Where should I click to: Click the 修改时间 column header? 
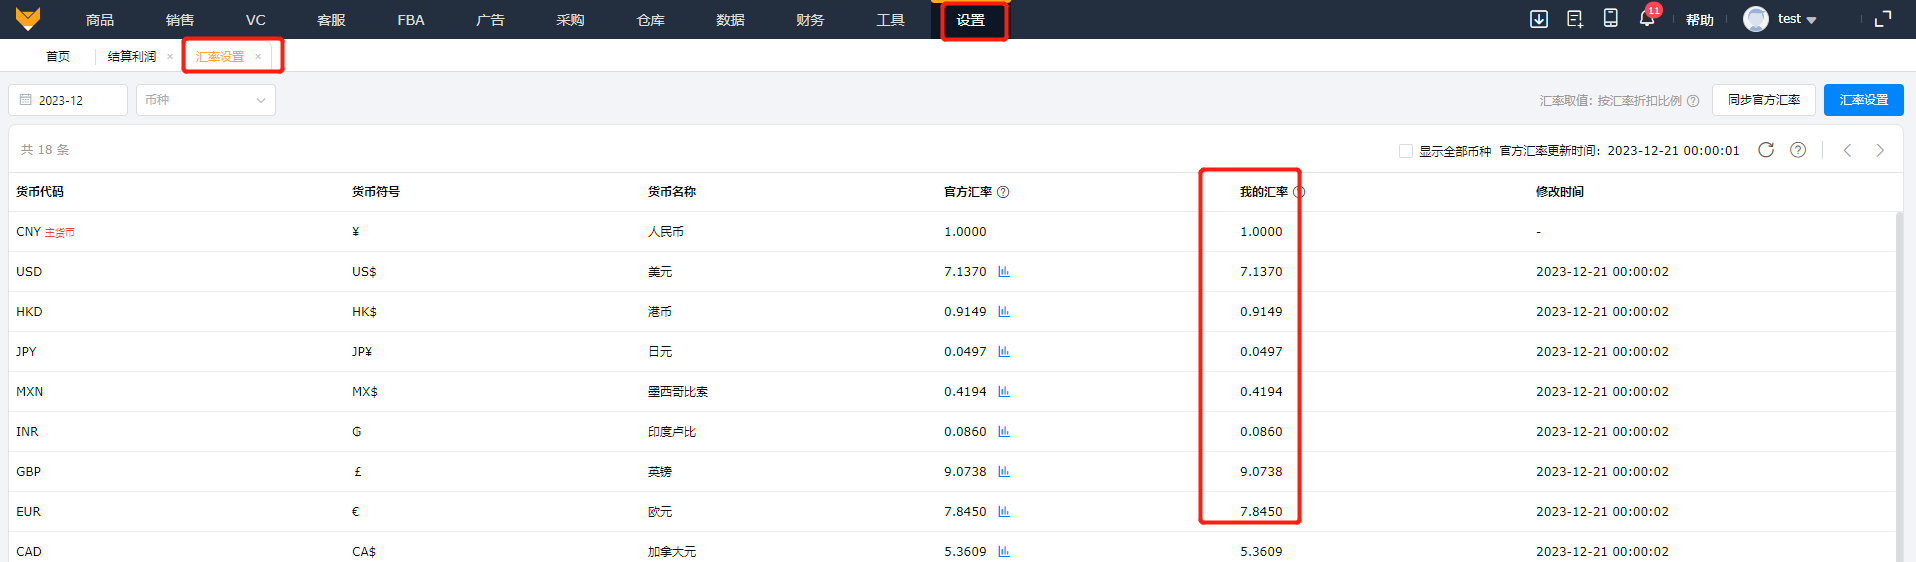coord(1560,192)
